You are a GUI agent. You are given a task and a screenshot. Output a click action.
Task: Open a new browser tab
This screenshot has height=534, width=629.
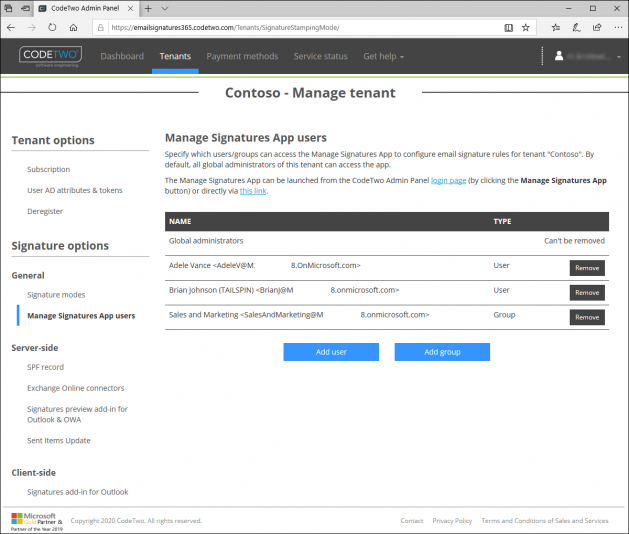click(x=148, y=8)
